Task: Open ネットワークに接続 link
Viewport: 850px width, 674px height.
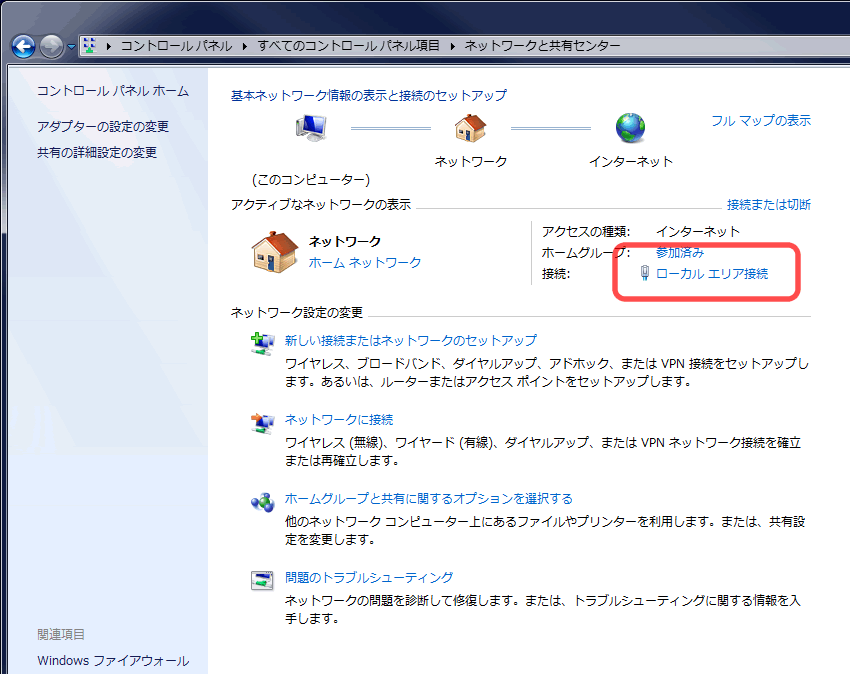Action: (x=339, y=420)
